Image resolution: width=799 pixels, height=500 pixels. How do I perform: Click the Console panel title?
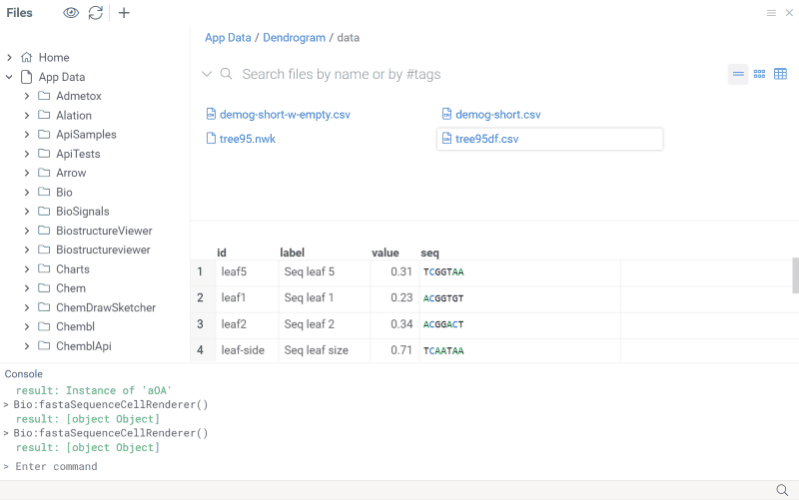click(x=23, y=374)
